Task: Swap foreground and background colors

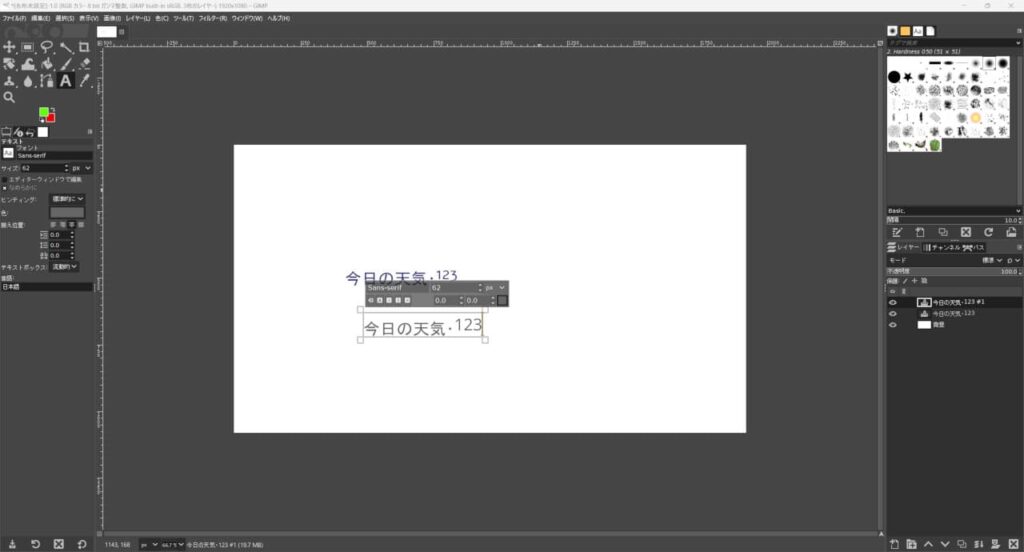Action: pyautogui.click(x=52, y=110)
